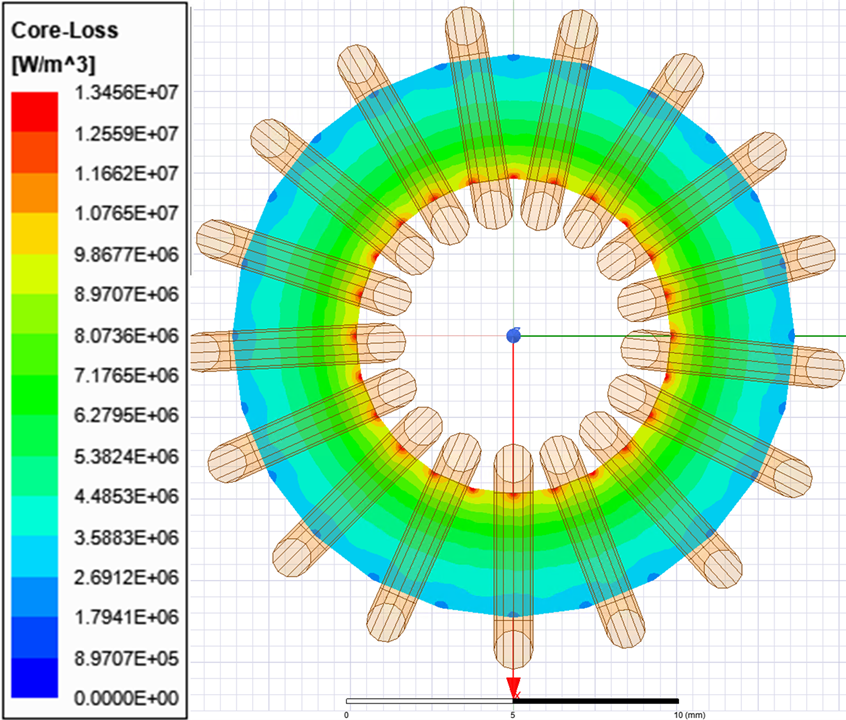Screen dimensions: 846x720
Task: Click yellow legend band above 9.8677E+06
Action: pos(33,233)
